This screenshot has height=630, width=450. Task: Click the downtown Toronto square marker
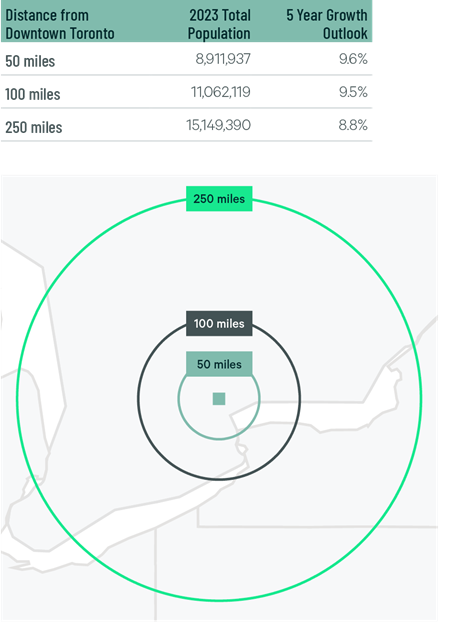click(219, 399)
